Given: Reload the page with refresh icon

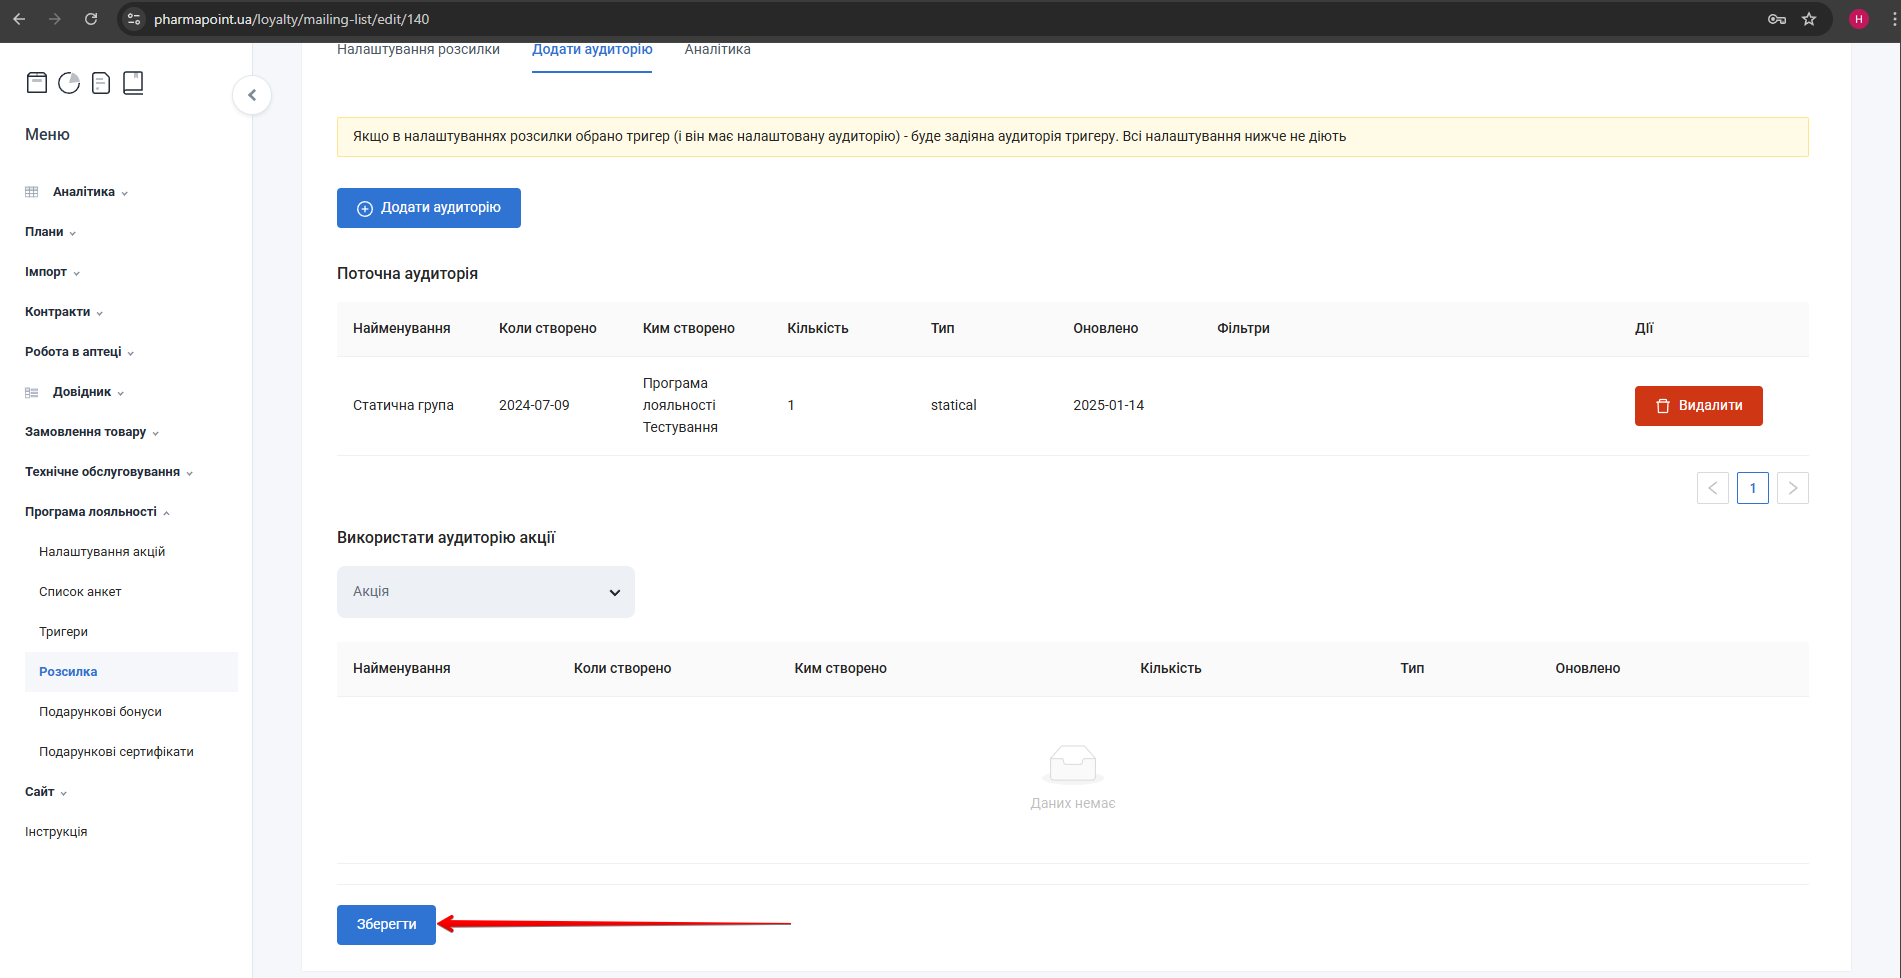Looking at the screenshot, I should pyautogui.click(x=91, y=19).
